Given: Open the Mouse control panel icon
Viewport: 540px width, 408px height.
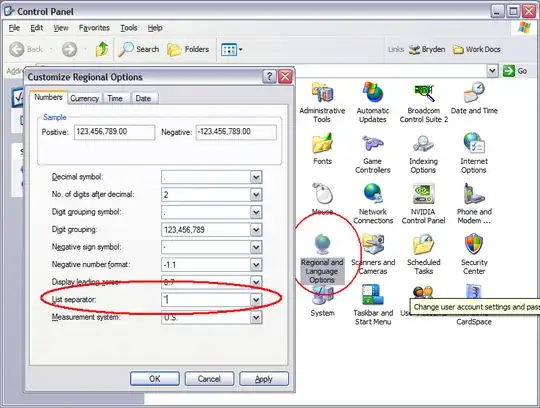Looking at the screenshot, I should [x=322, y=193].
